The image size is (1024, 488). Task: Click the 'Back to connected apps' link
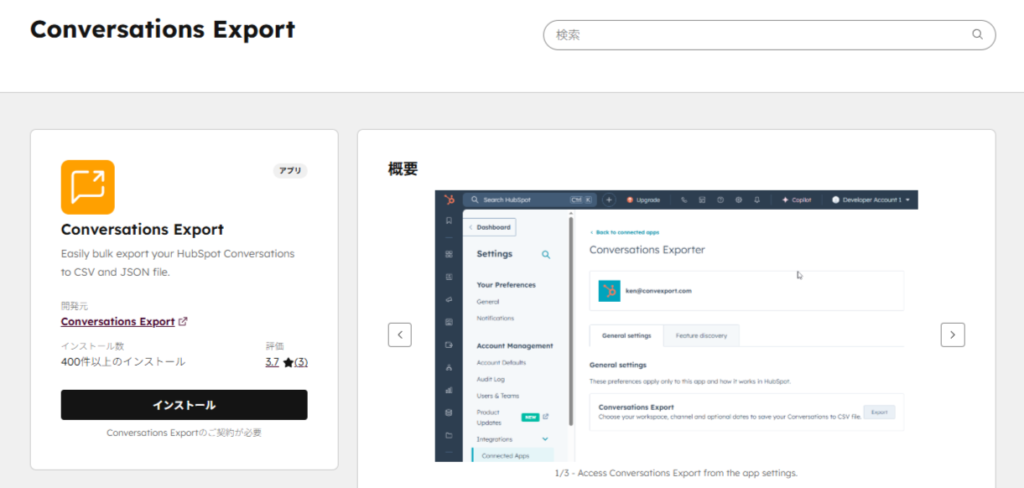point(624,233)
